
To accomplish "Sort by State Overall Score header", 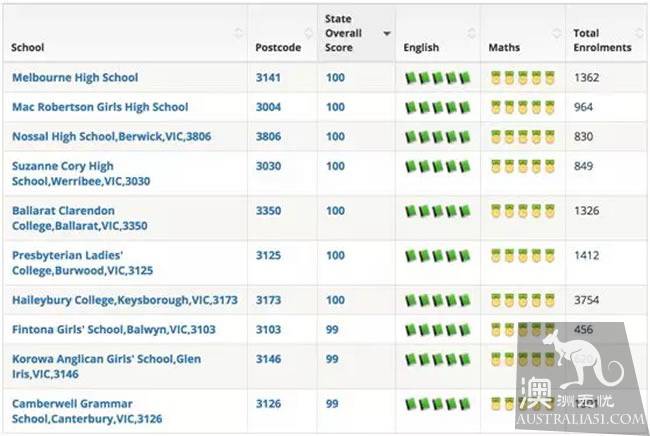I will [357, 33].
